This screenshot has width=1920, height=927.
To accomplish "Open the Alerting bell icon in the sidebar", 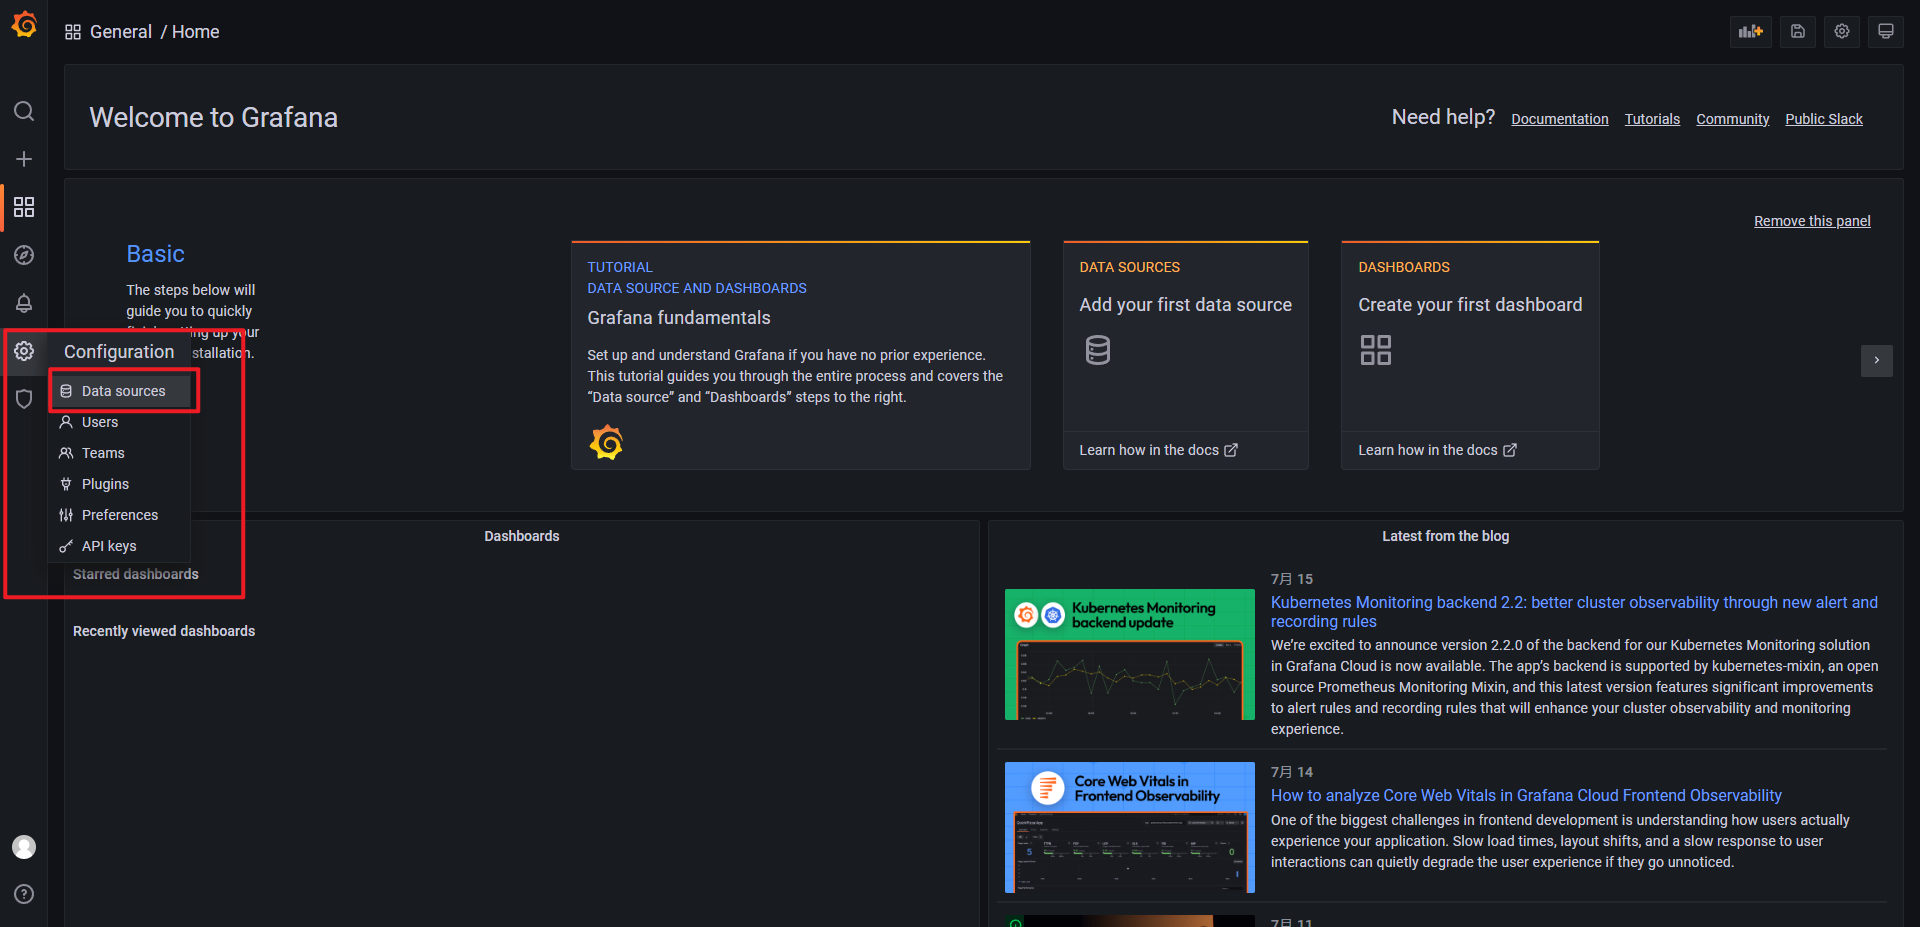I will [24, 303].
